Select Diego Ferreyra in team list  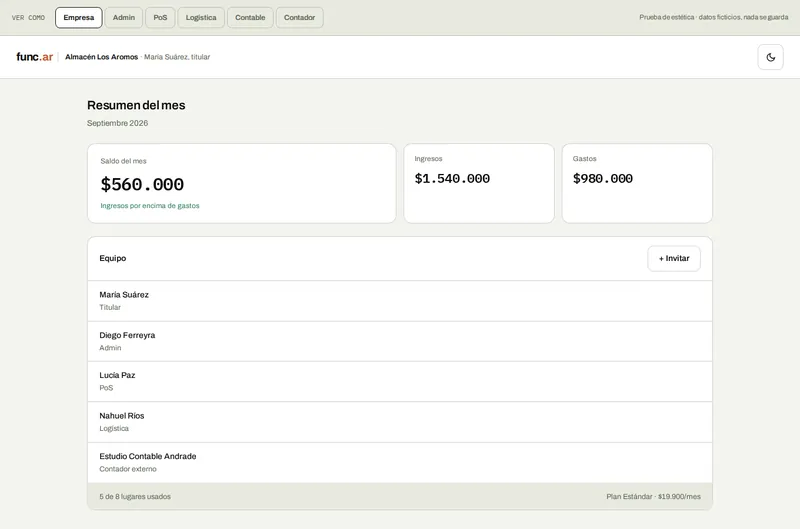click(x=400, y=341)
